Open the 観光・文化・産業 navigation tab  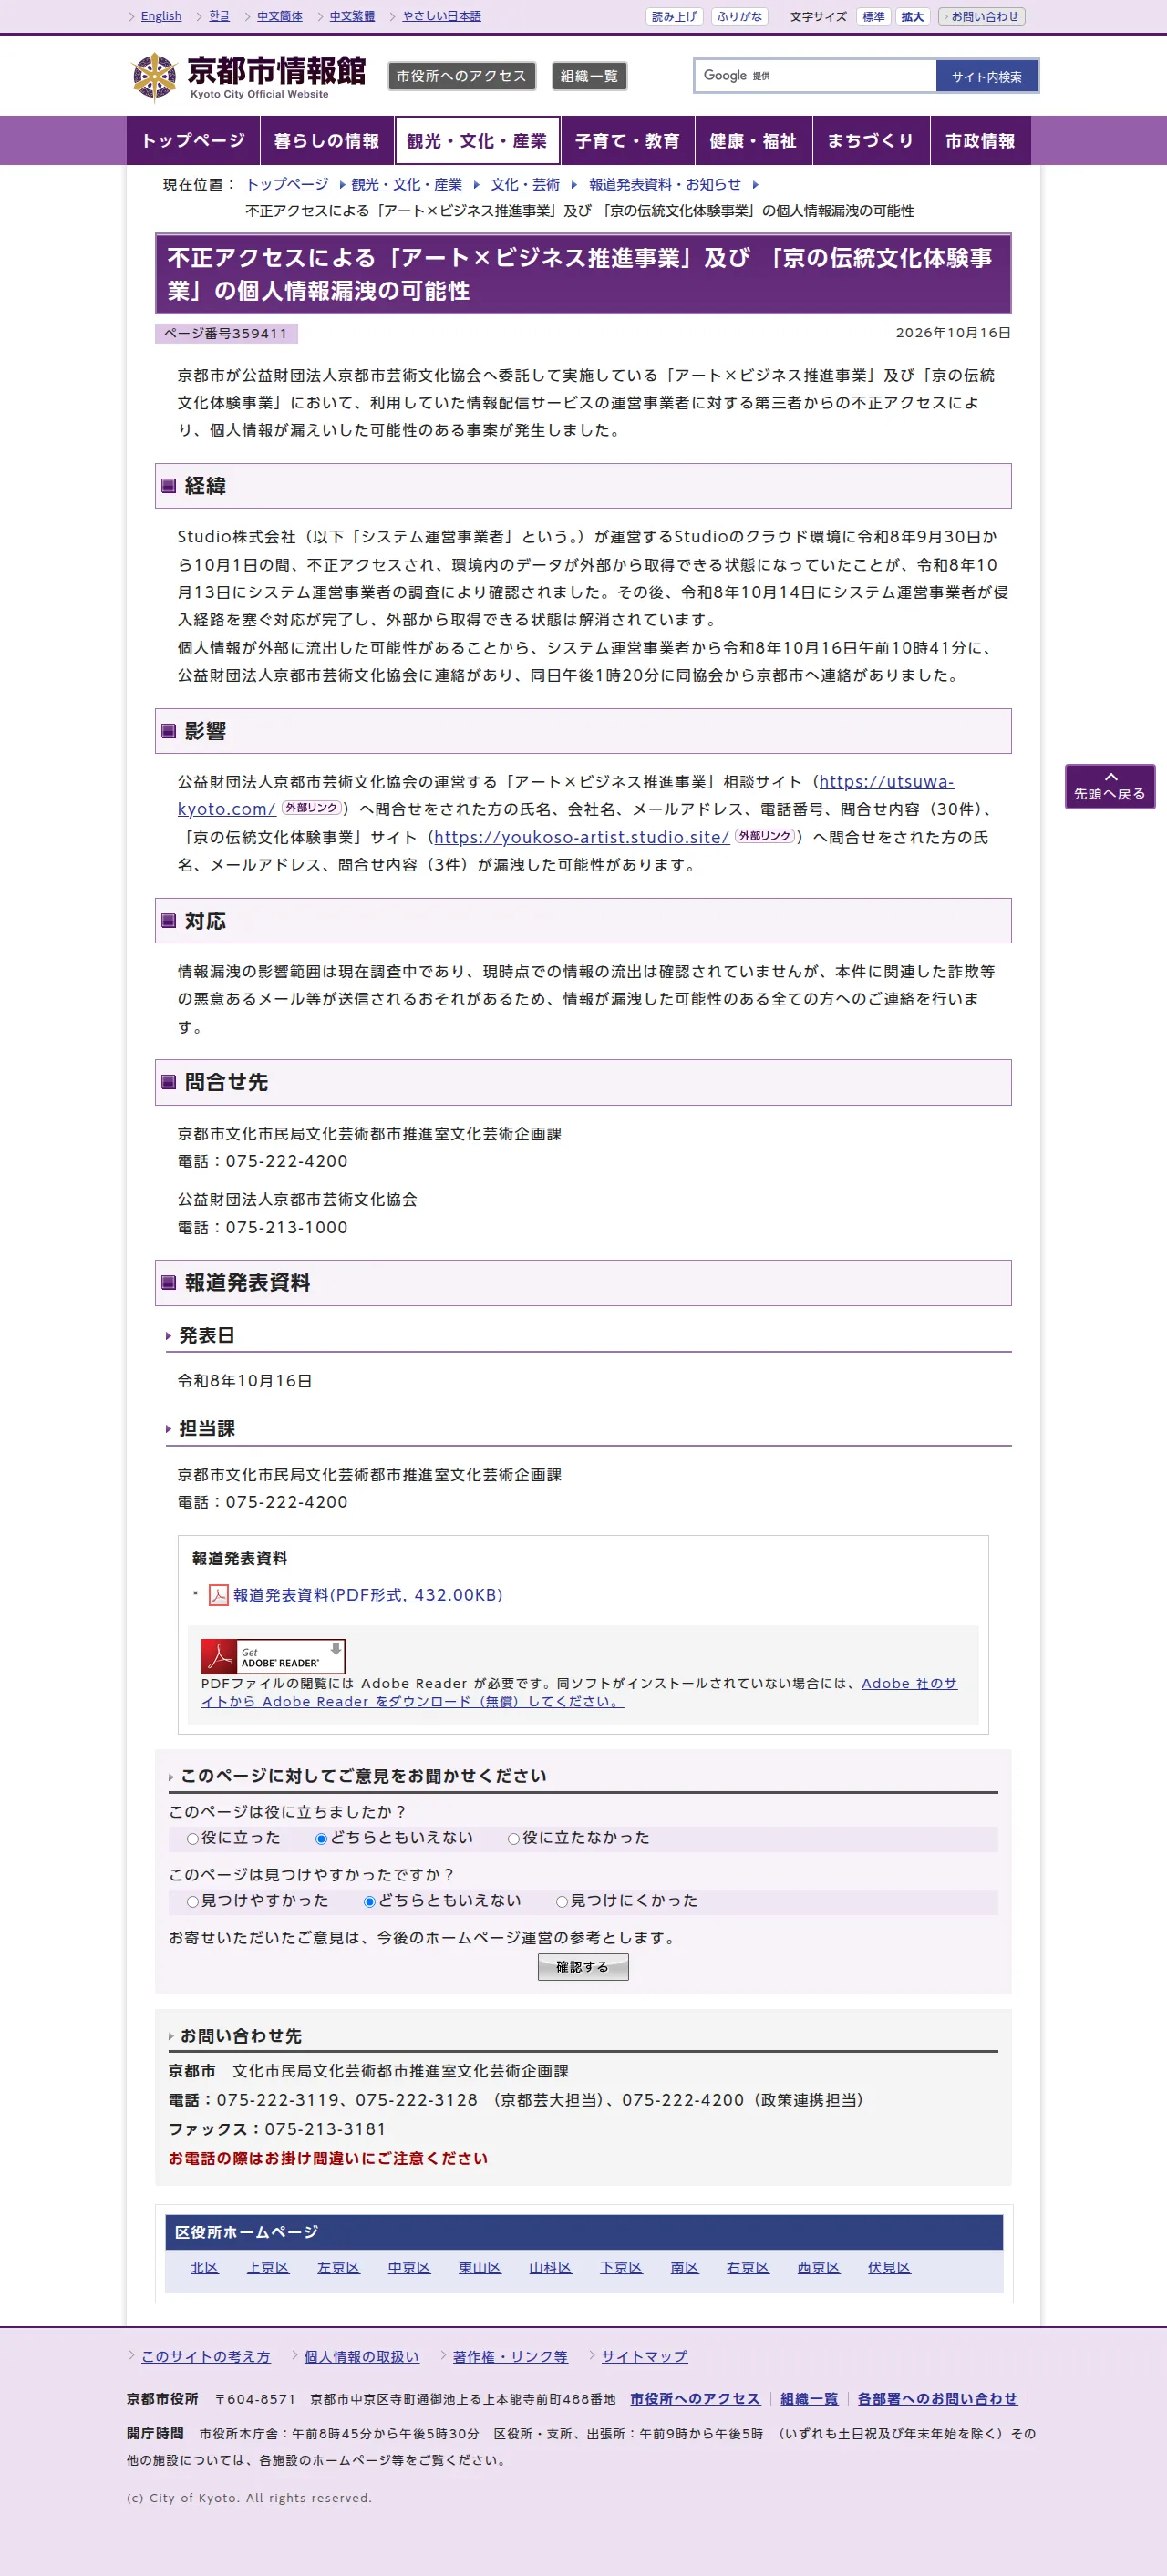477,141
